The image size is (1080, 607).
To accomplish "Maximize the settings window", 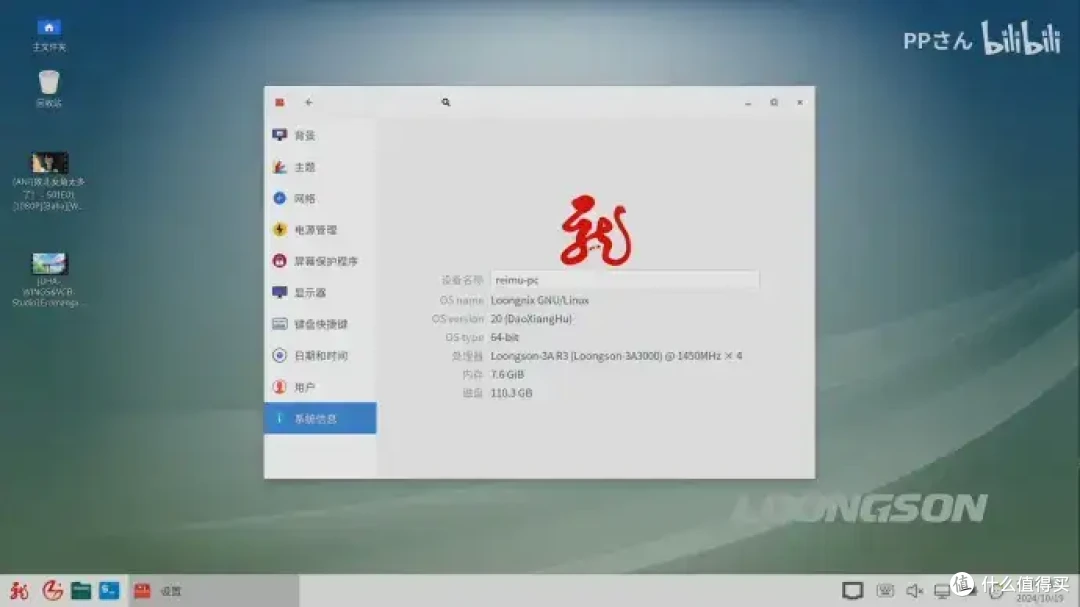I will (774, 102).
